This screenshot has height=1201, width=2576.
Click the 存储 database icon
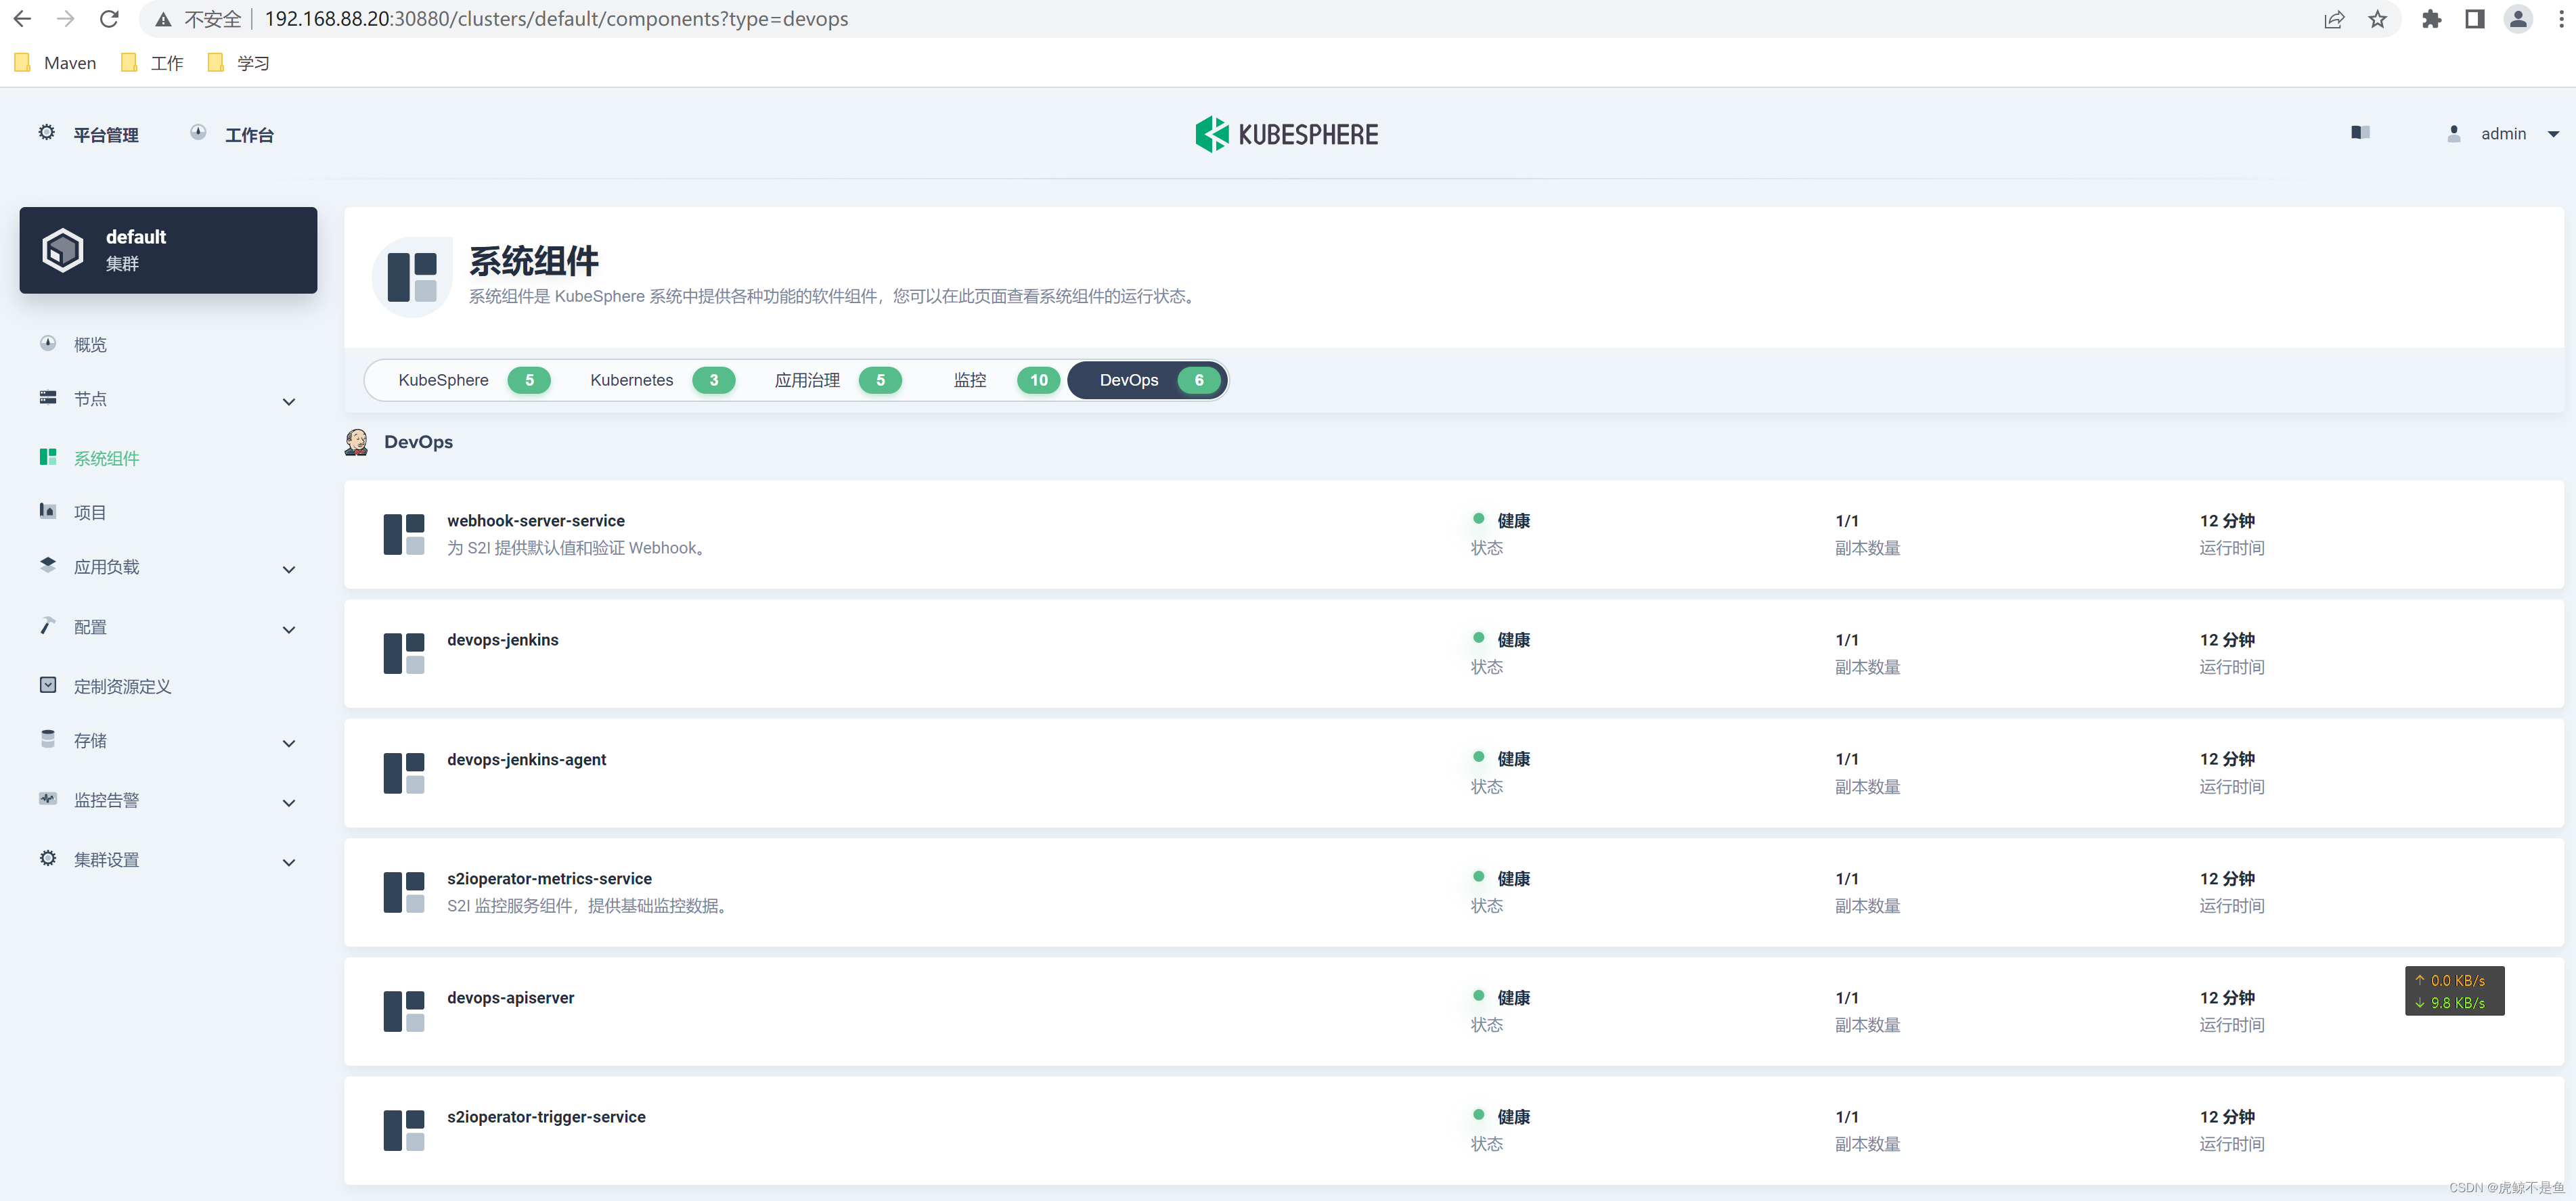click(x=48, y=738)
